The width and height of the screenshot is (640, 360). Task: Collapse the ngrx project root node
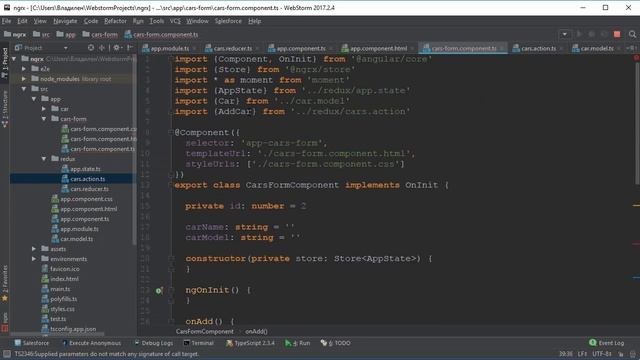click(x=14, y=59)
